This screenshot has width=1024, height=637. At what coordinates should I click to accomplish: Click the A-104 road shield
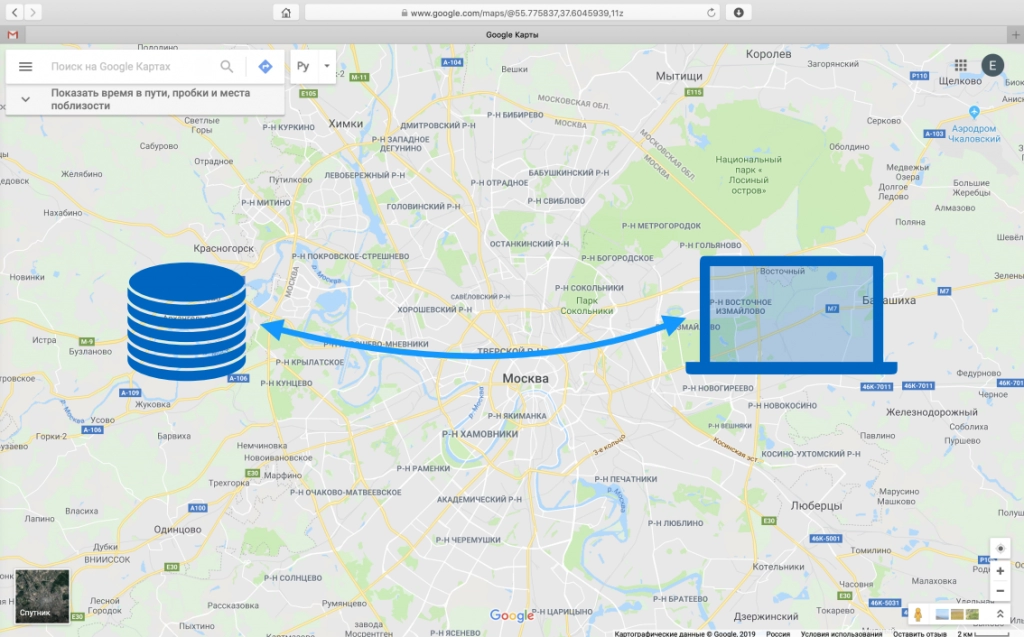point(452,63)
